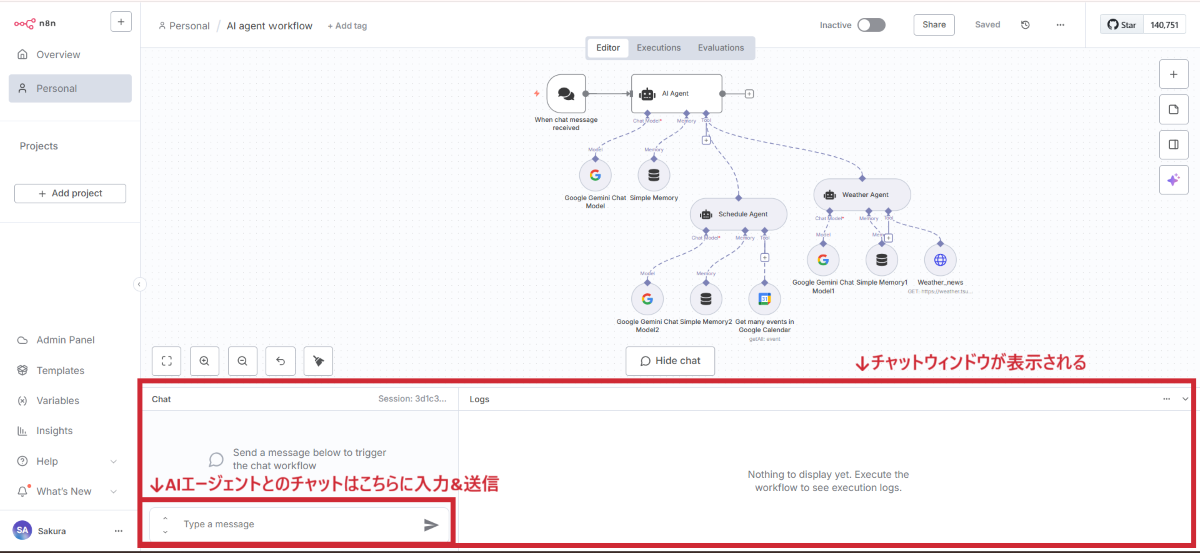Send the chat message with arrow icon
Image resolution: width=1200 pixels, height=553 pixels.
click(431, 524)
